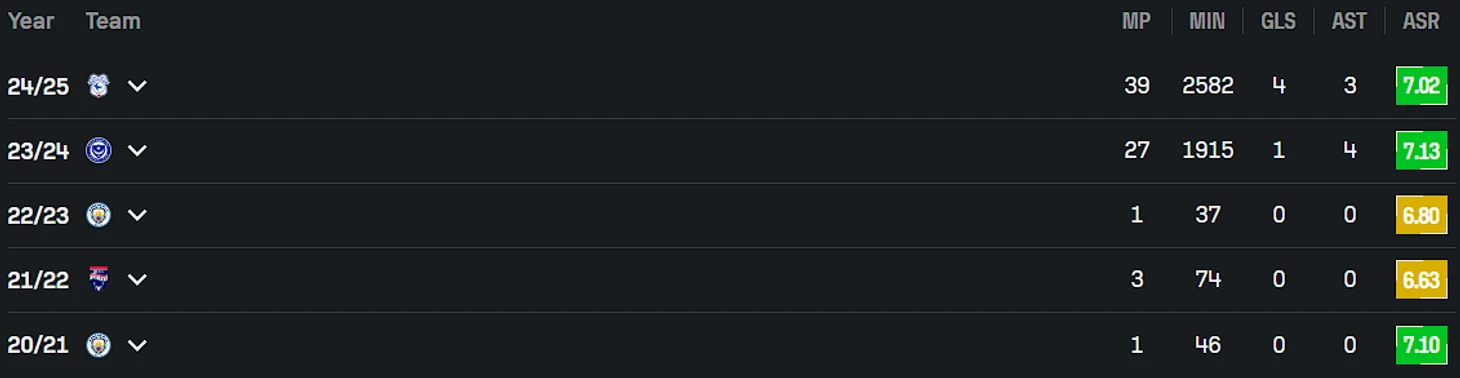Click the 23/24 season team crest
1460x378 pixels.
click(98, 151)
